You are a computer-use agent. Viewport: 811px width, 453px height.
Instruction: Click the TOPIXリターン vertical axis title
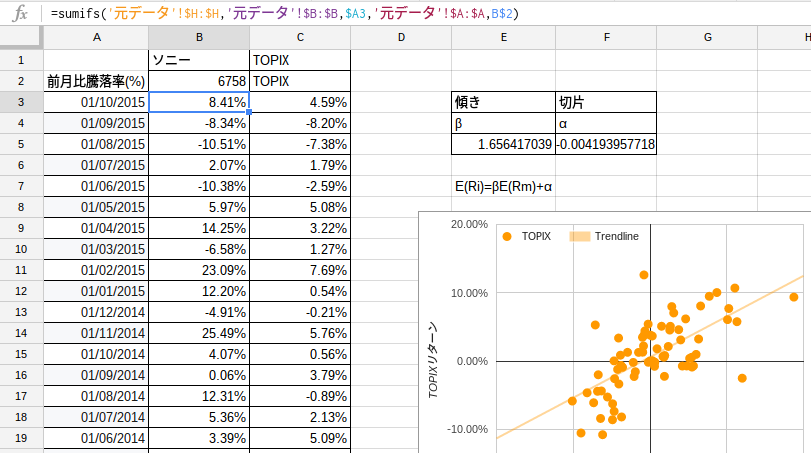click(x=433, y=360)
